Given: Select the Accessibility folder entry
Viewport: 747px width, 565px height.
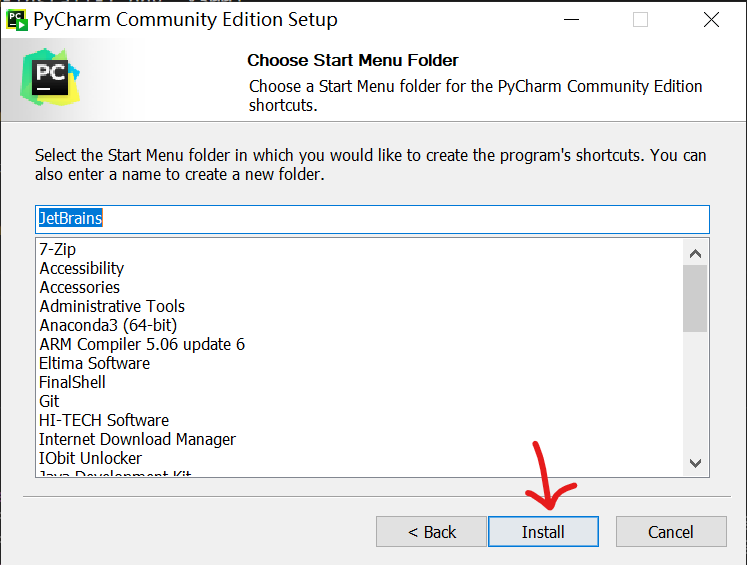Looking at the screenshot, I should pyautogui.click(x=81, y=268).
